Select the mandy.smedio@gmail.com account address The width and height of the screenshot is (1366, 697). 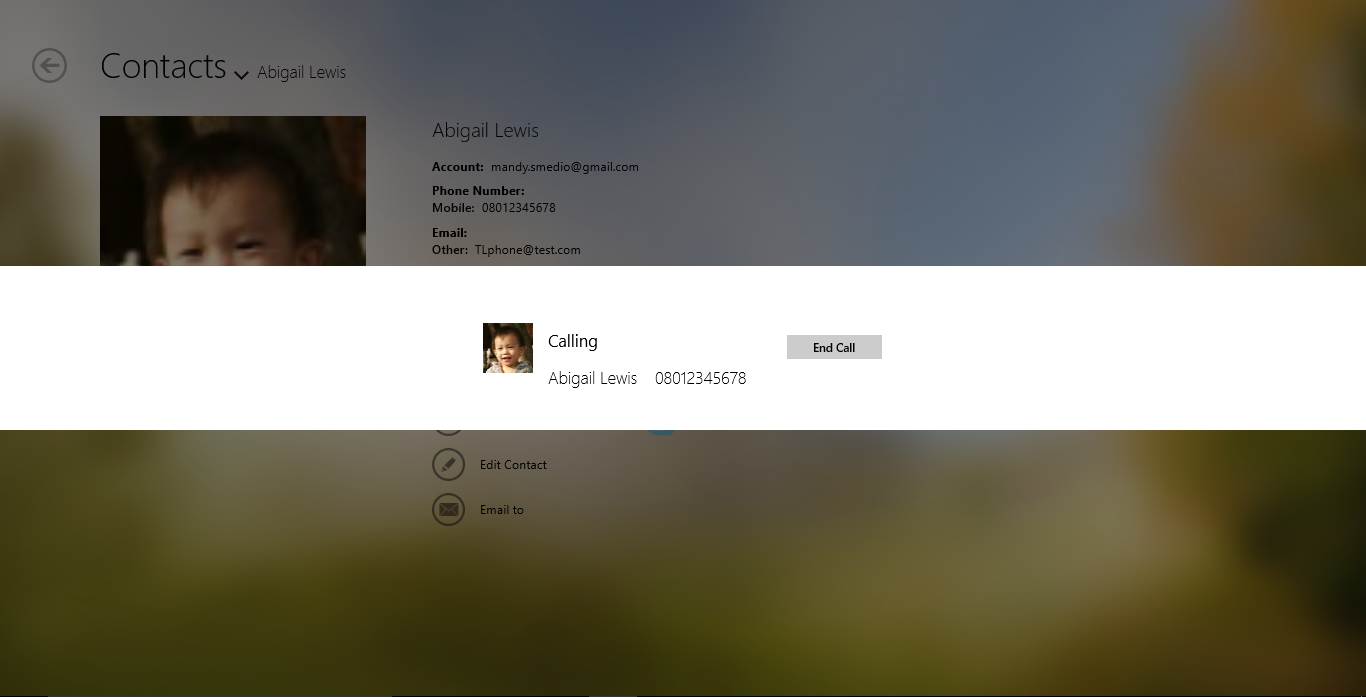coord(564,167)
